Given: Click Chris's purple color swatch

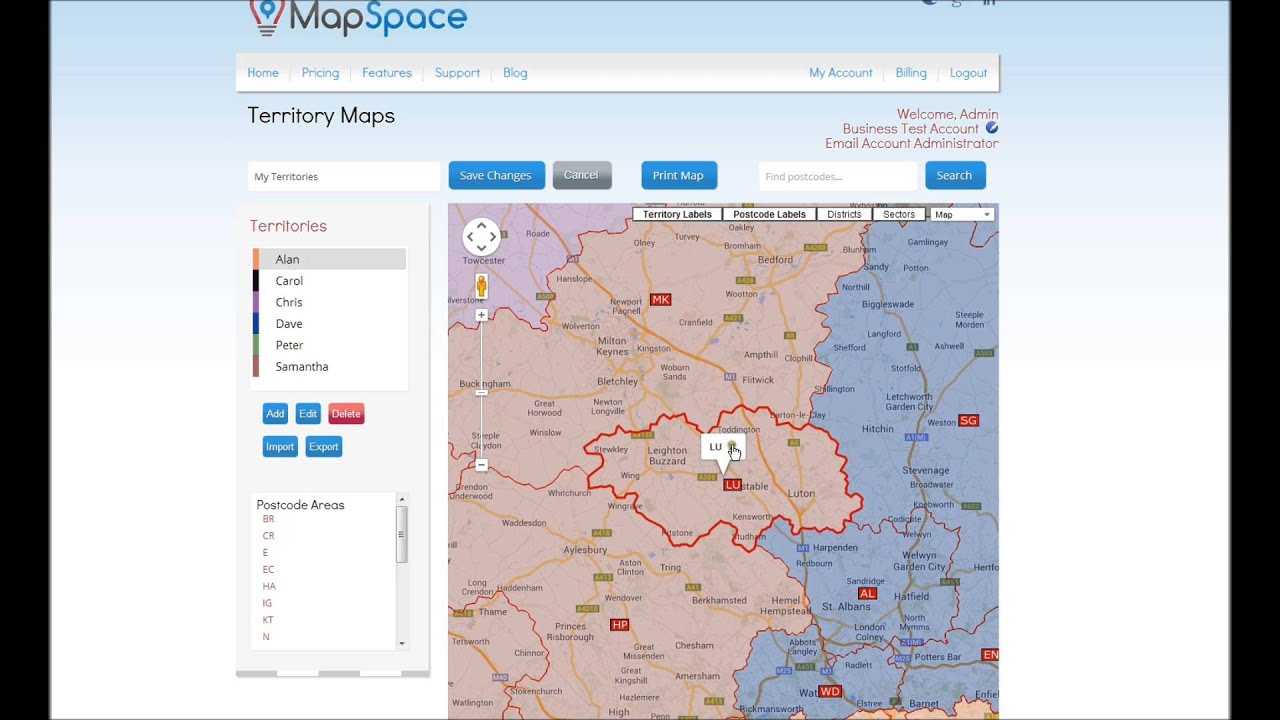Looking at the screenshot, I should [256, 302].
